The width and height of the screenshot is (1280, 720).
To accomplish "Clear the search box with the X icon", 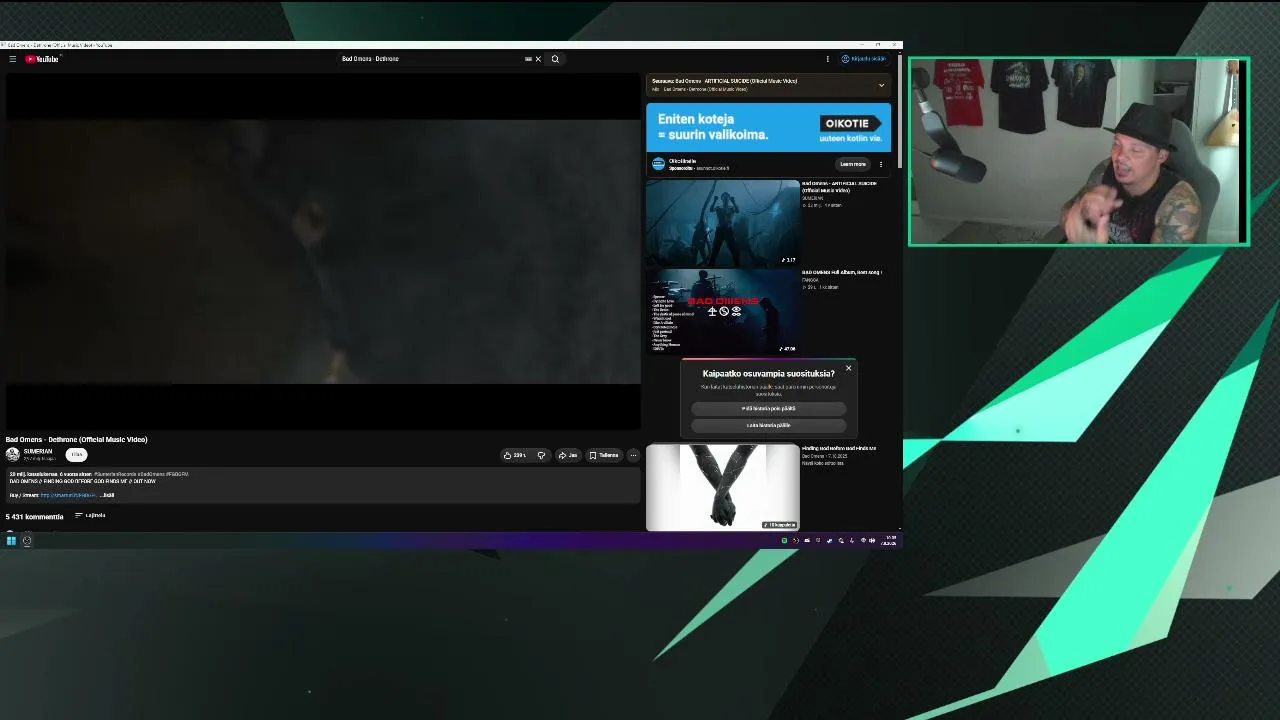I will tap(538, 59).
